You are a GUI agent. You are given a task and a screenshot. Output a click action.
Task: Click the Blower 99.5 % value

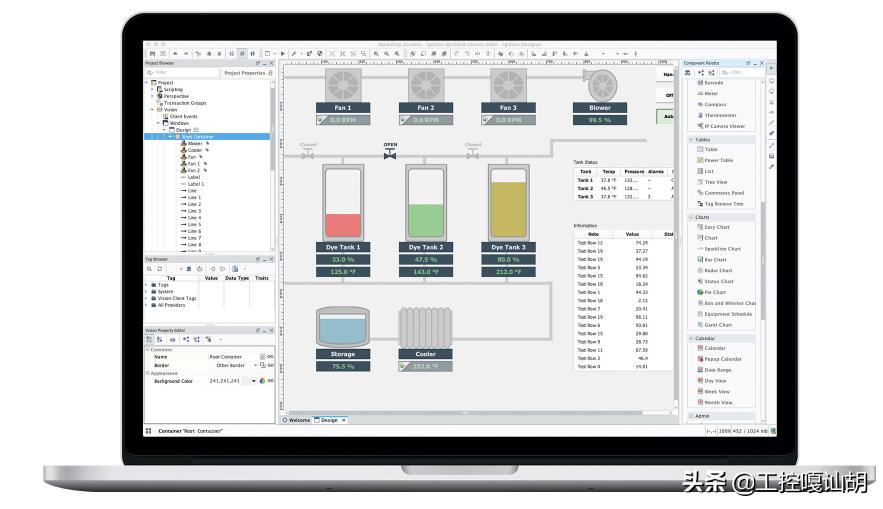point(600,120)
